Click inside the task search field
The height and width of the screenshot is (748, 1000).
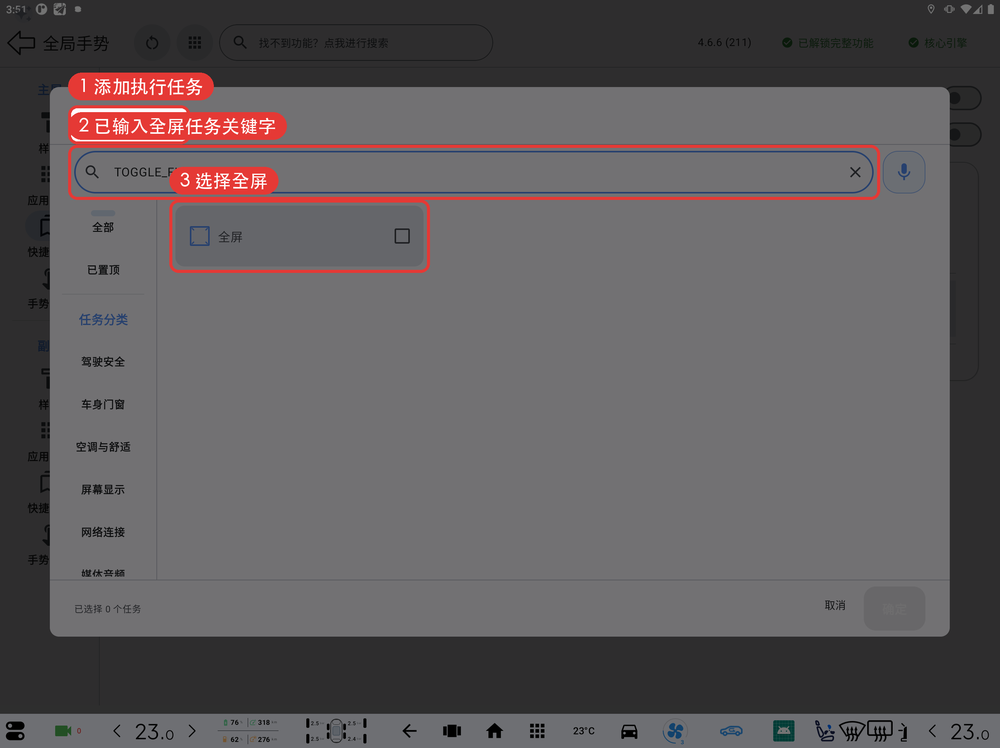point(473,172)
